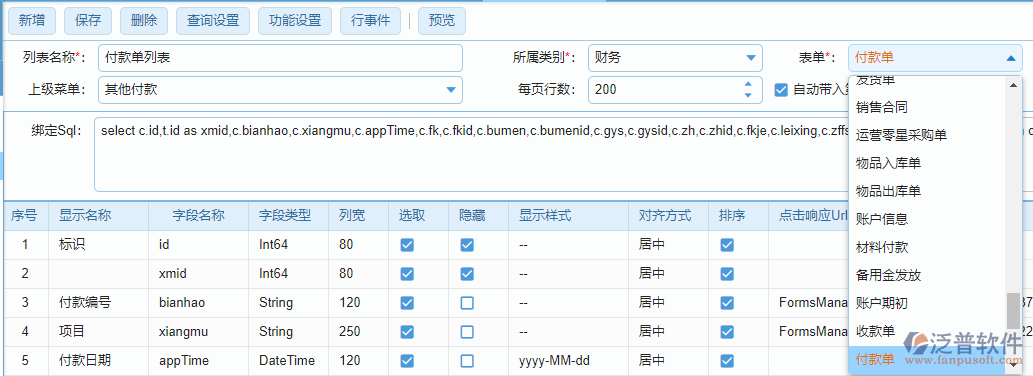Decrease 每页行数 with the down arrow
The image size is (1033, 376).
748,95
